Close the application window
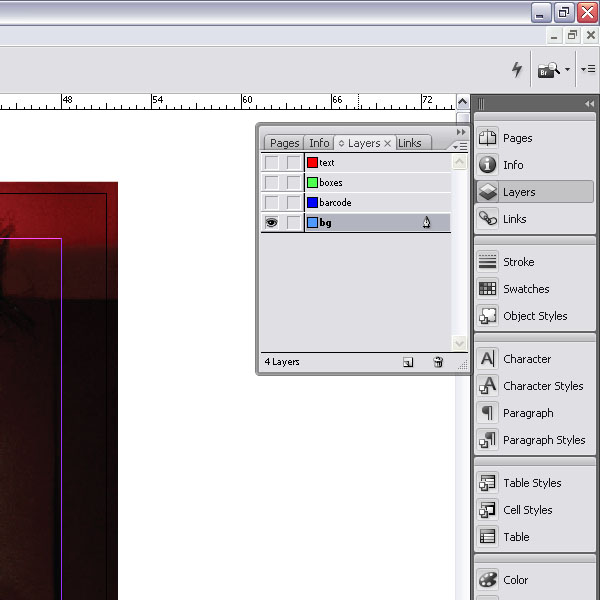 pos(587,13)
